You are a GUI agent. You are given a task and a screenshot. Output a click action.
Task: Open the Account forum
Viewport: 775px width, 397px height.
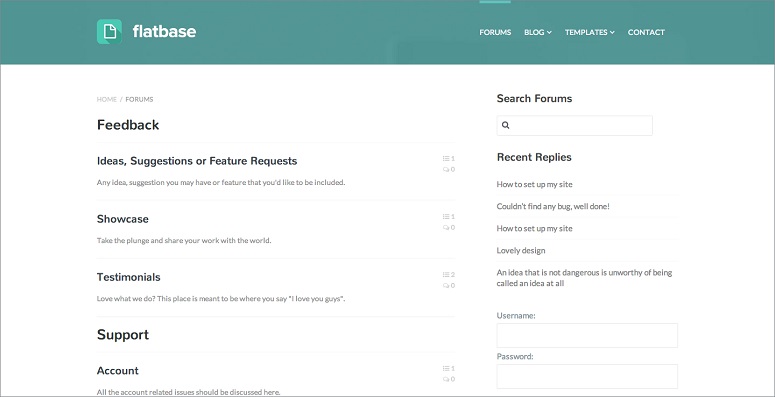(118, 371)
